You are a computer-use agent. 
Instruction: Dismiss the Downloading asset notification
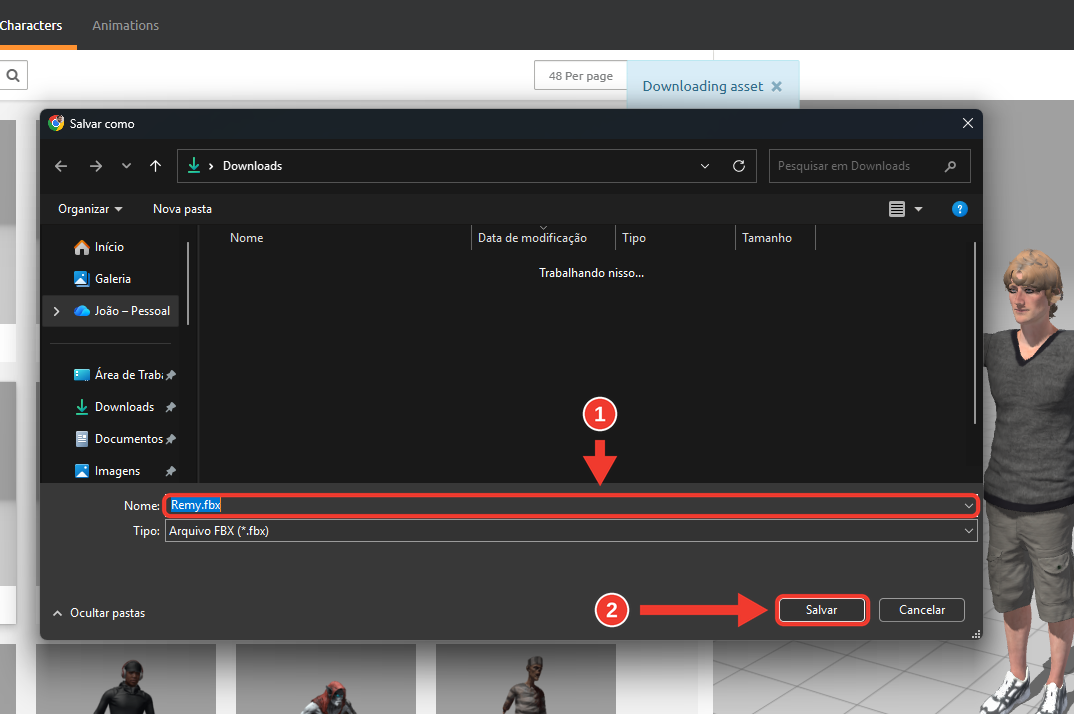pos(777,86)
